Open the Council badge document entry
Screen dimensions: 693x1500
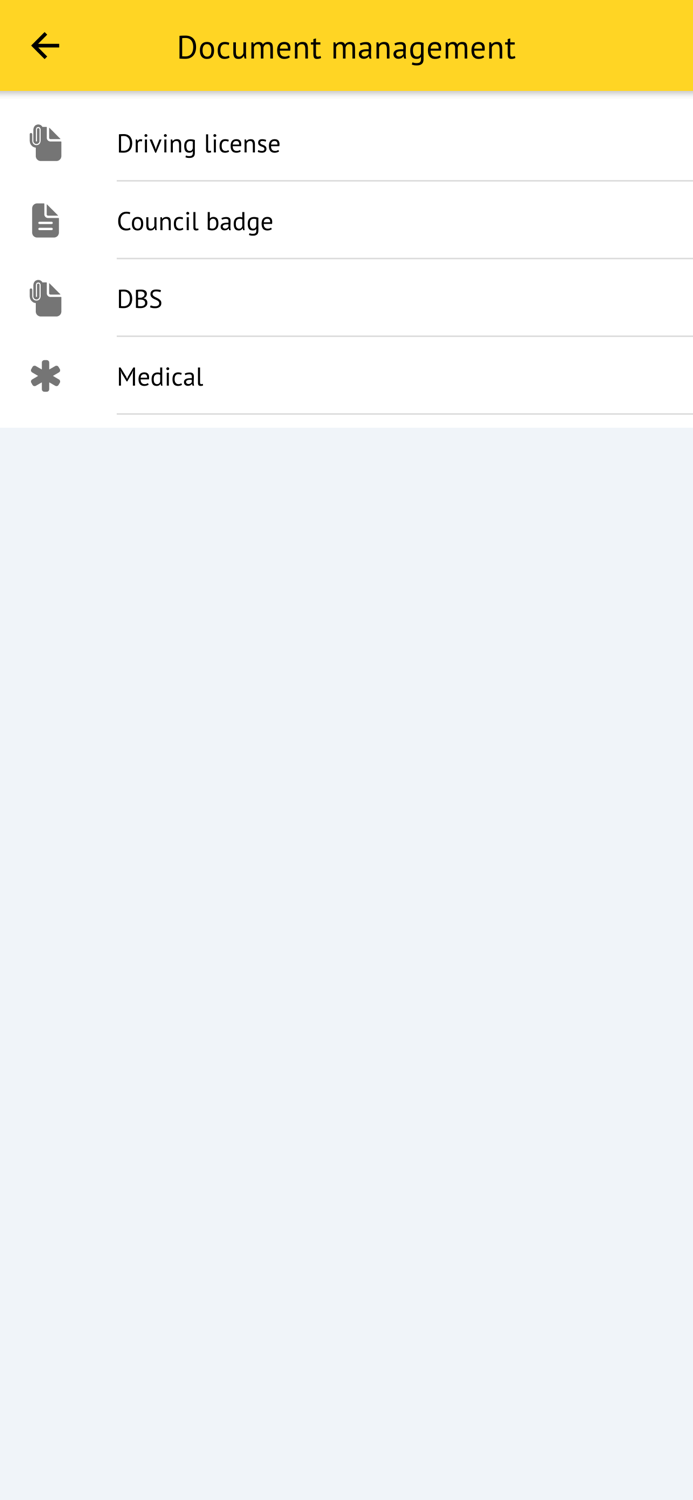coord(346,221)
